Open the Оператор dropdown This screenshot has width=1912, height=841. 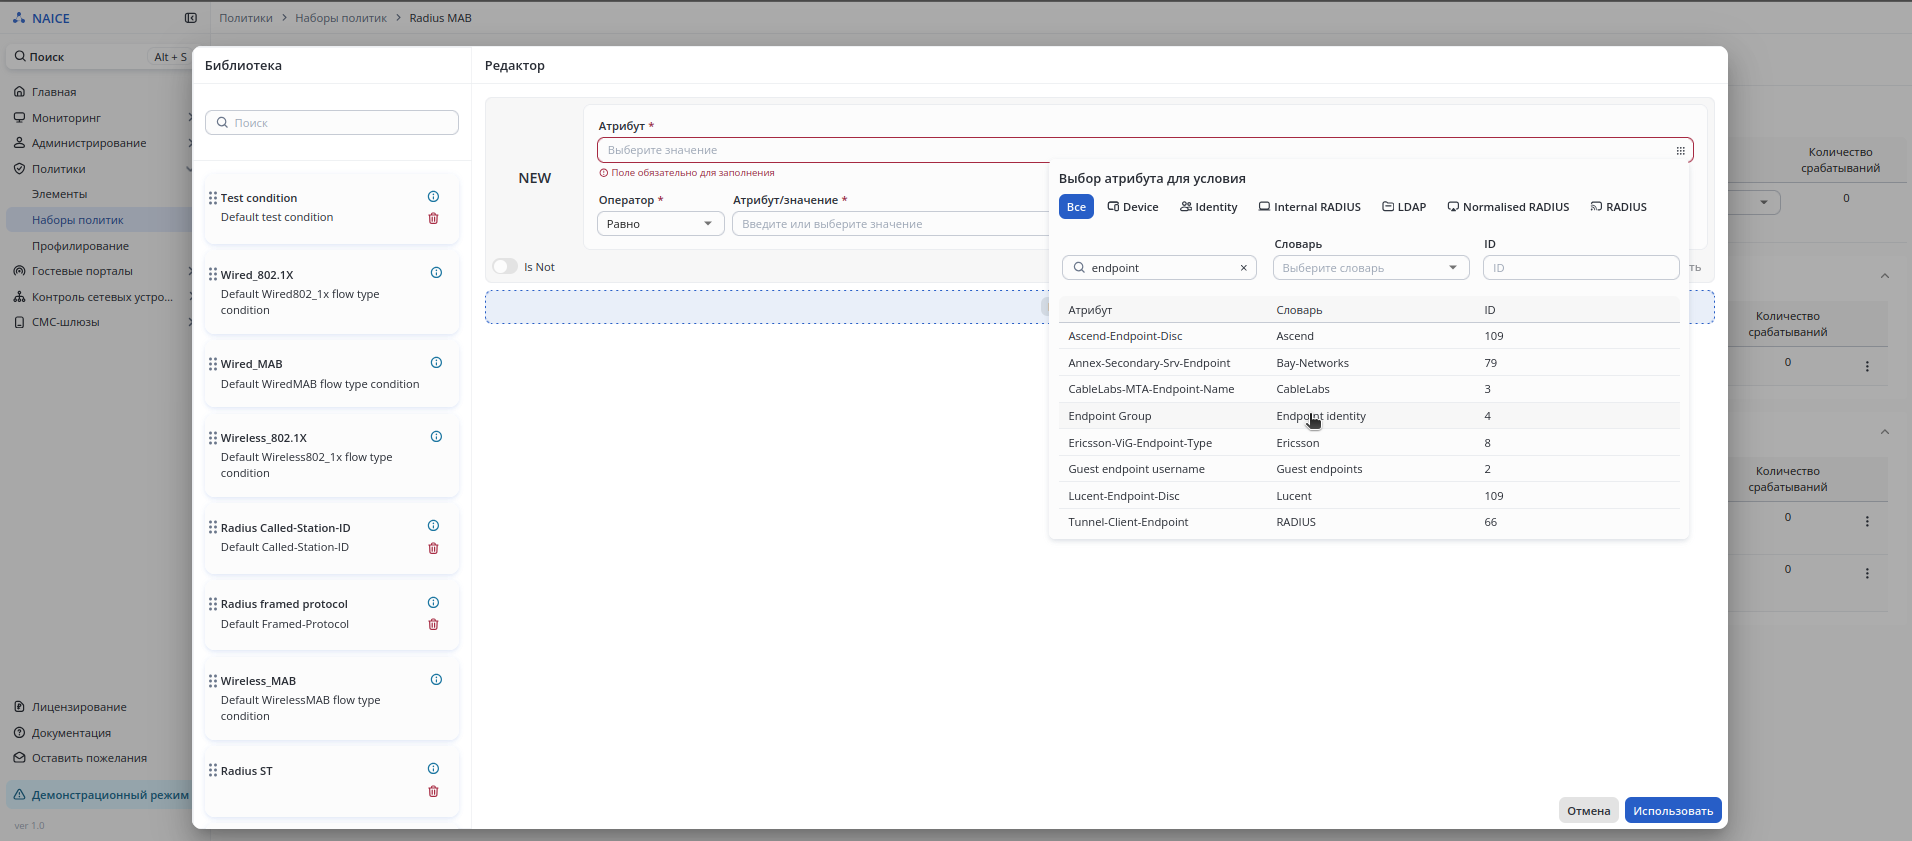pos(660,224)
